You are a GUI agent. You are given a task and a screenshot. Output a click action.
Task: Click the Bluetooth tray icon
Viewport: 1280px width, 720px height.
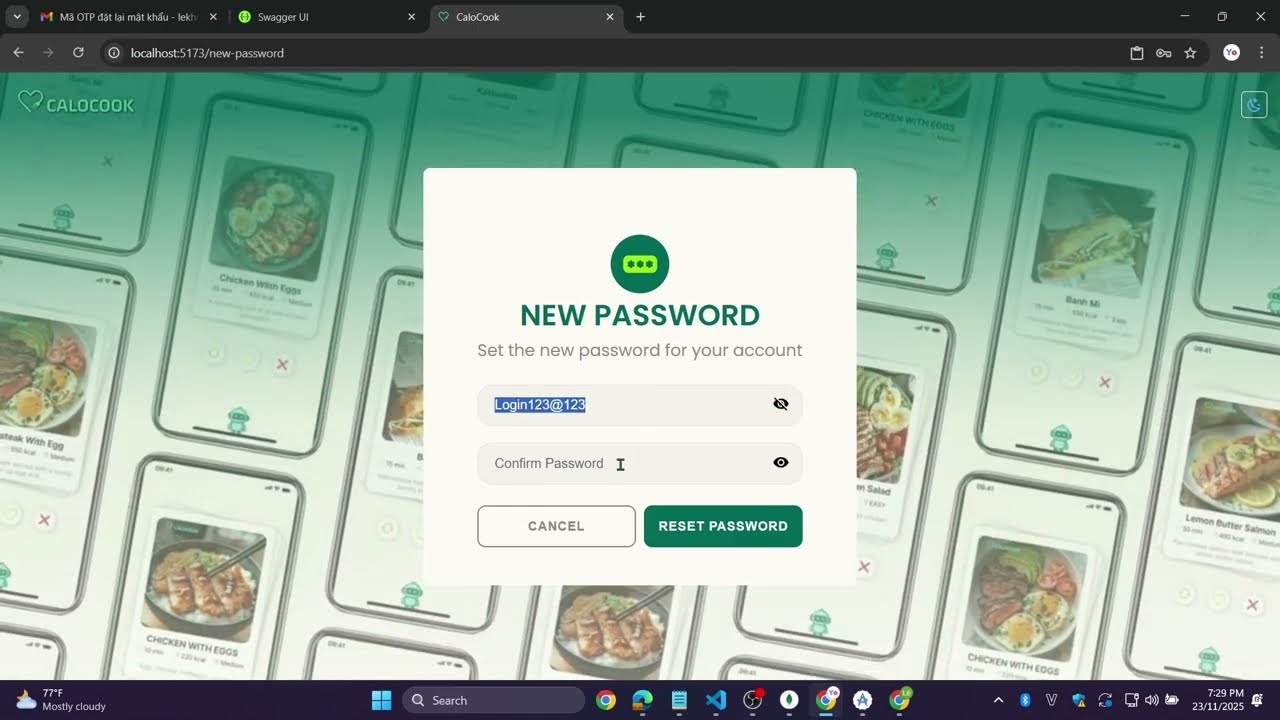pos(1025,700)
